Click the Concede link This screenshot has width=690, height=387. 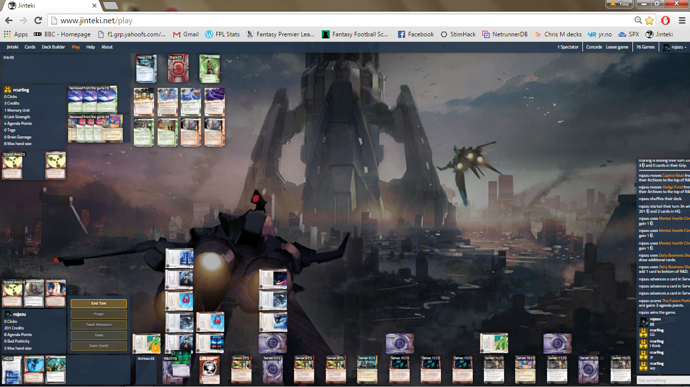(594, 47)
